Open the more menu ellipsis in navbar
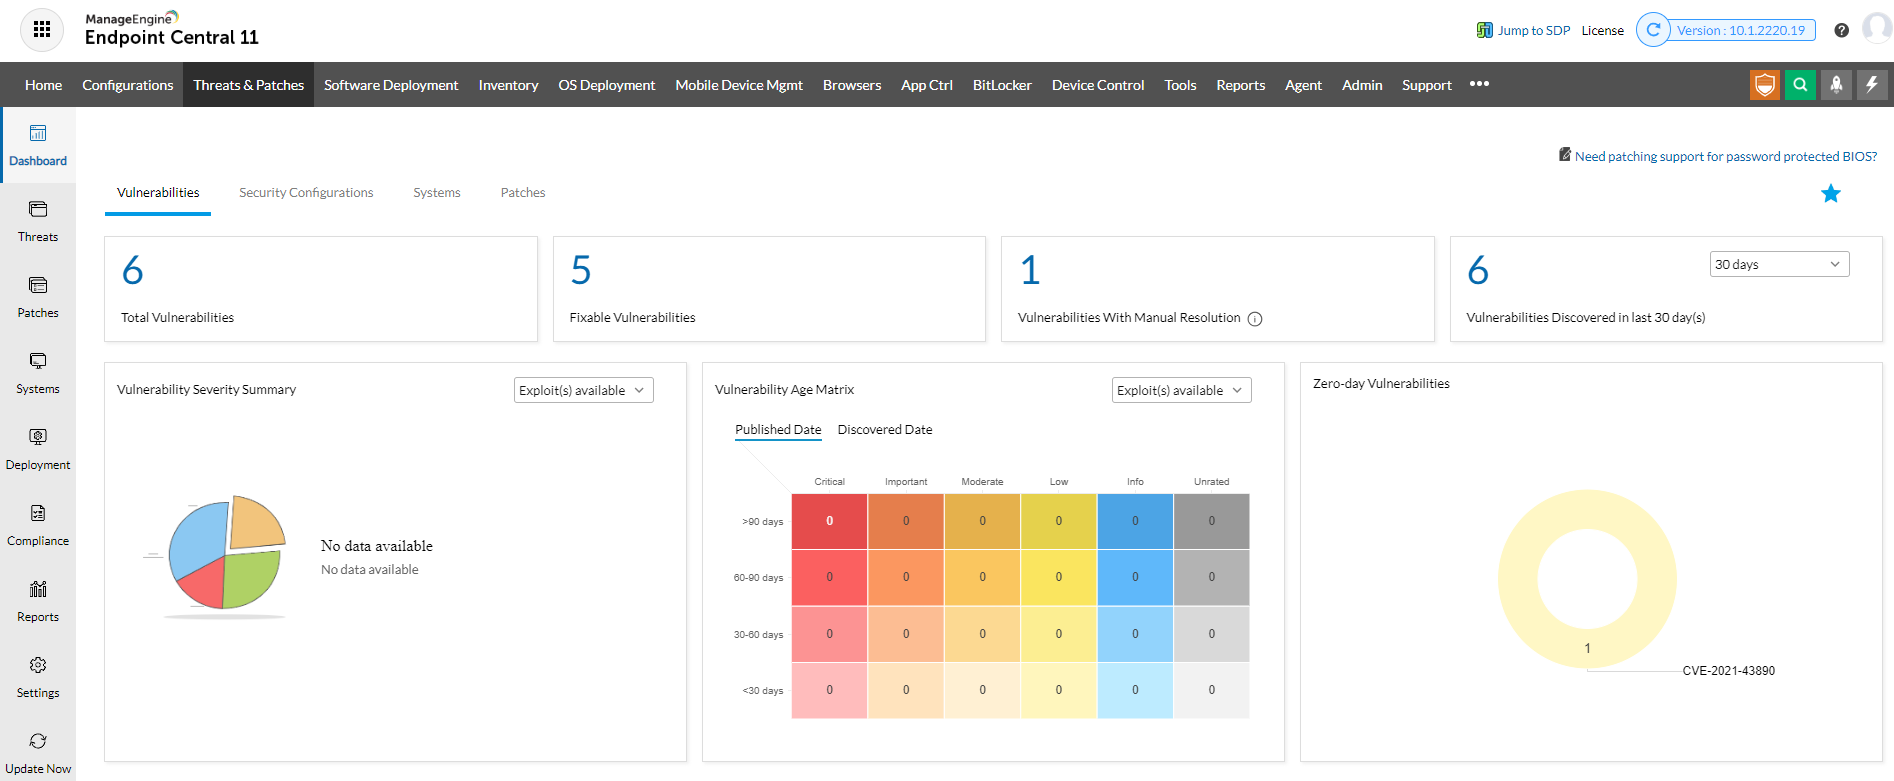The height and width of the screenshot is (781, 1894). pyautogui.click(x=1480, y=84)
